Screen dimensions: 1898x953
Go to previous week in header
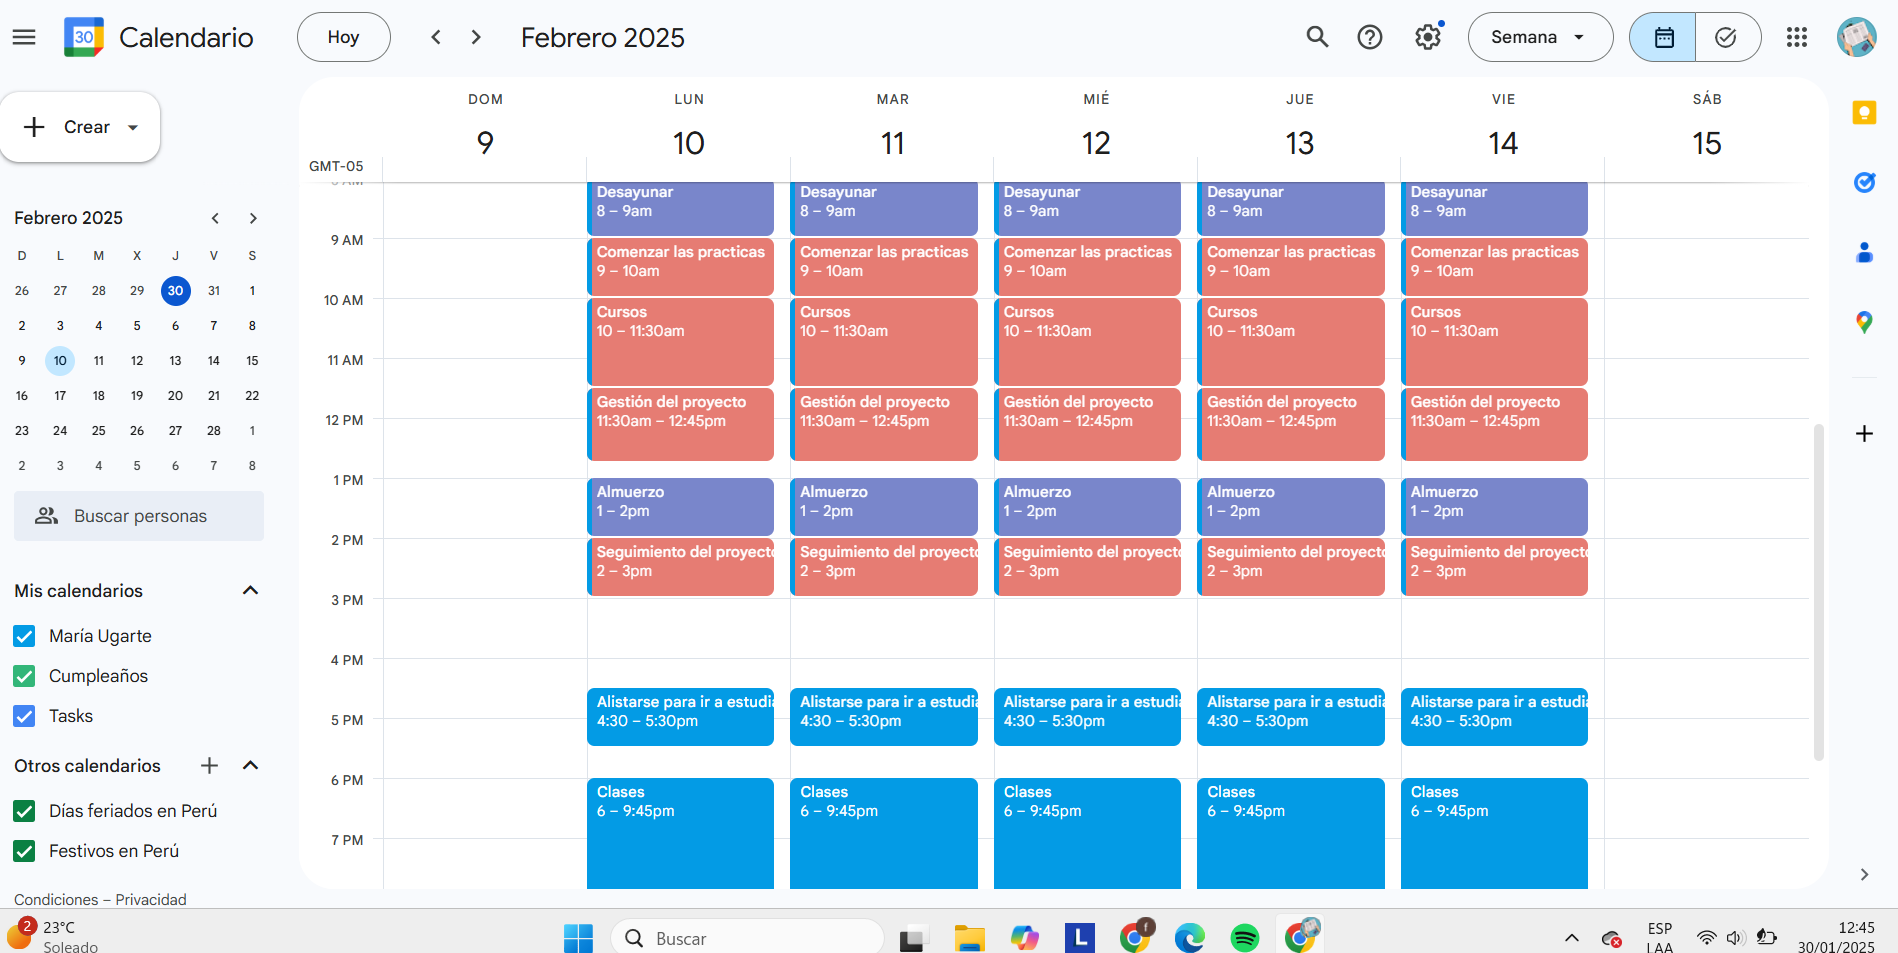point(436,37)
